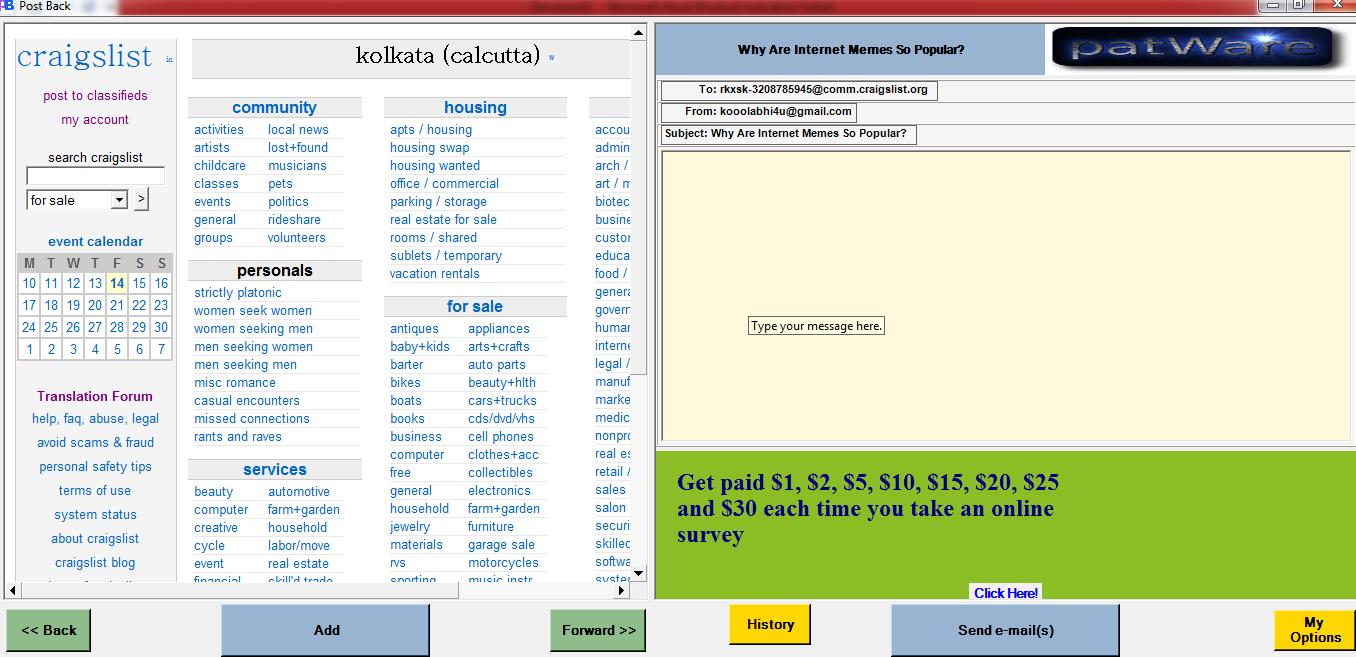The width and height of the screenshot is (1356, 657).
Task: Click Send e-mail(s) button
Action: coord(1005,630)
